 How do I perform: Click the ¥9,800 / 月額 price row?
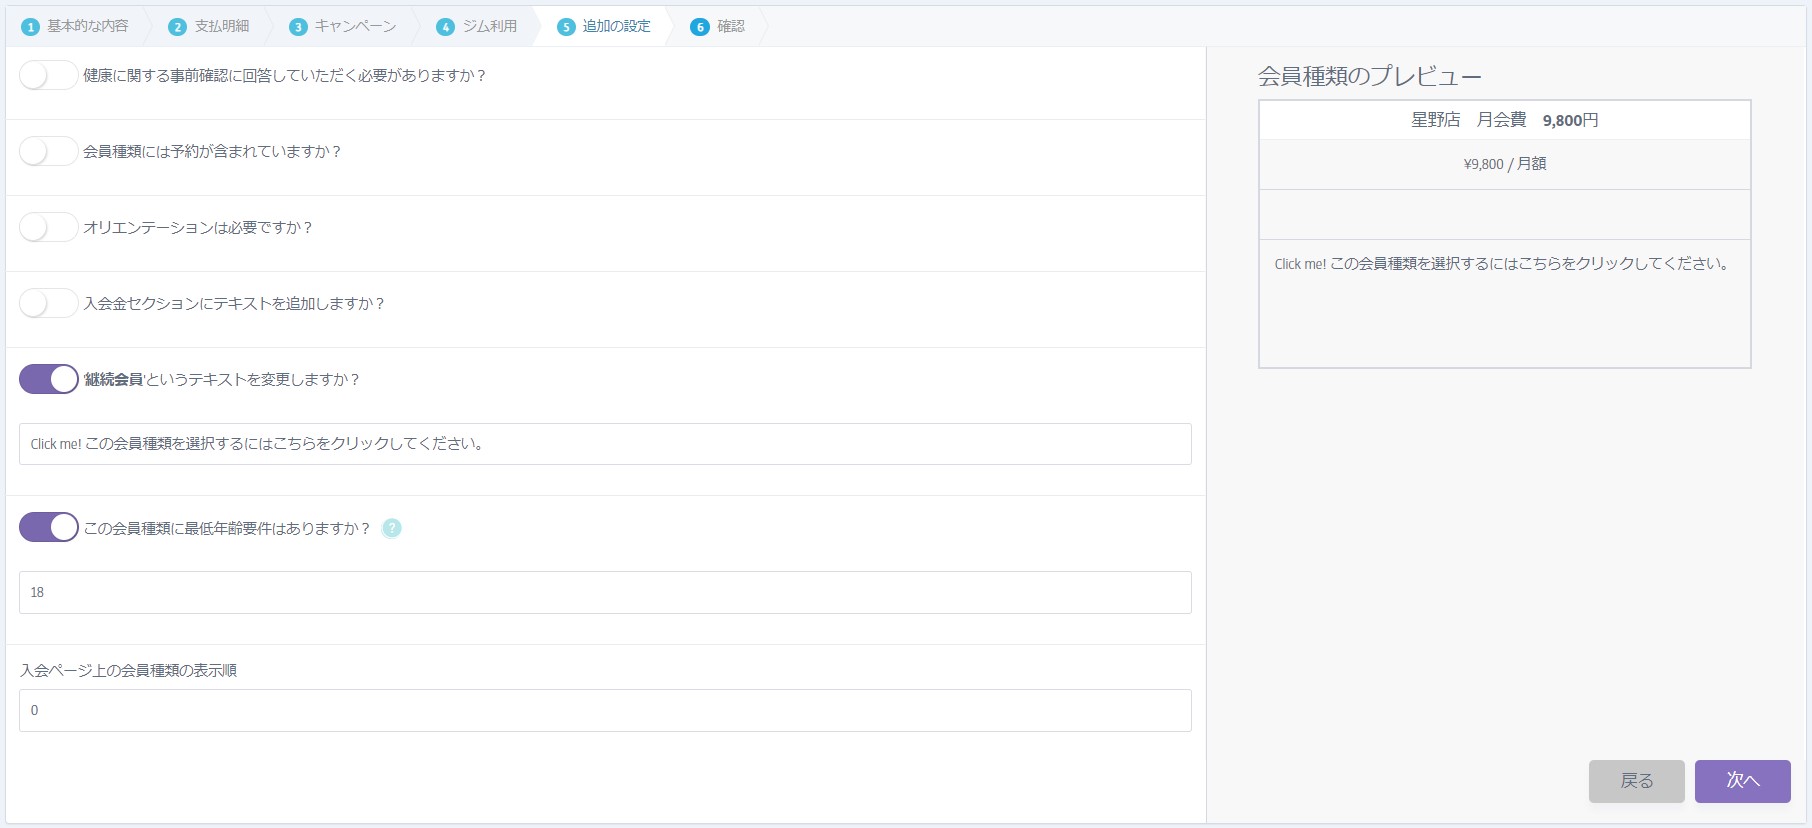pos(1505,164)
